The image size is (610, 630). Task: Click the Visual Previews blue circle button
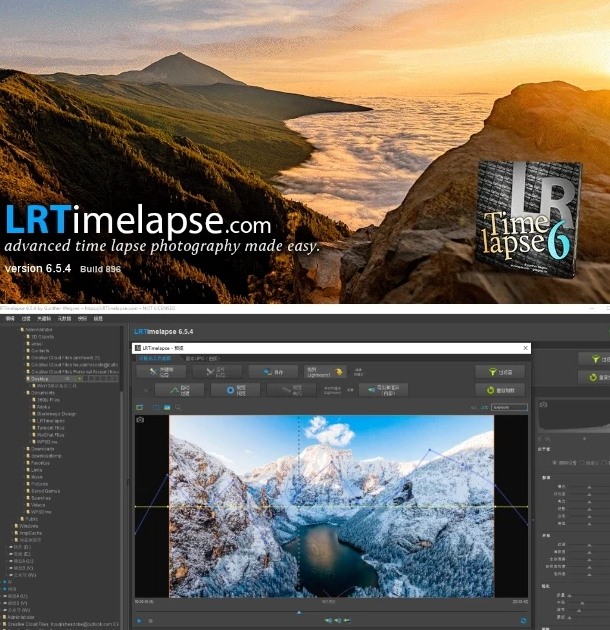[235, 390]
